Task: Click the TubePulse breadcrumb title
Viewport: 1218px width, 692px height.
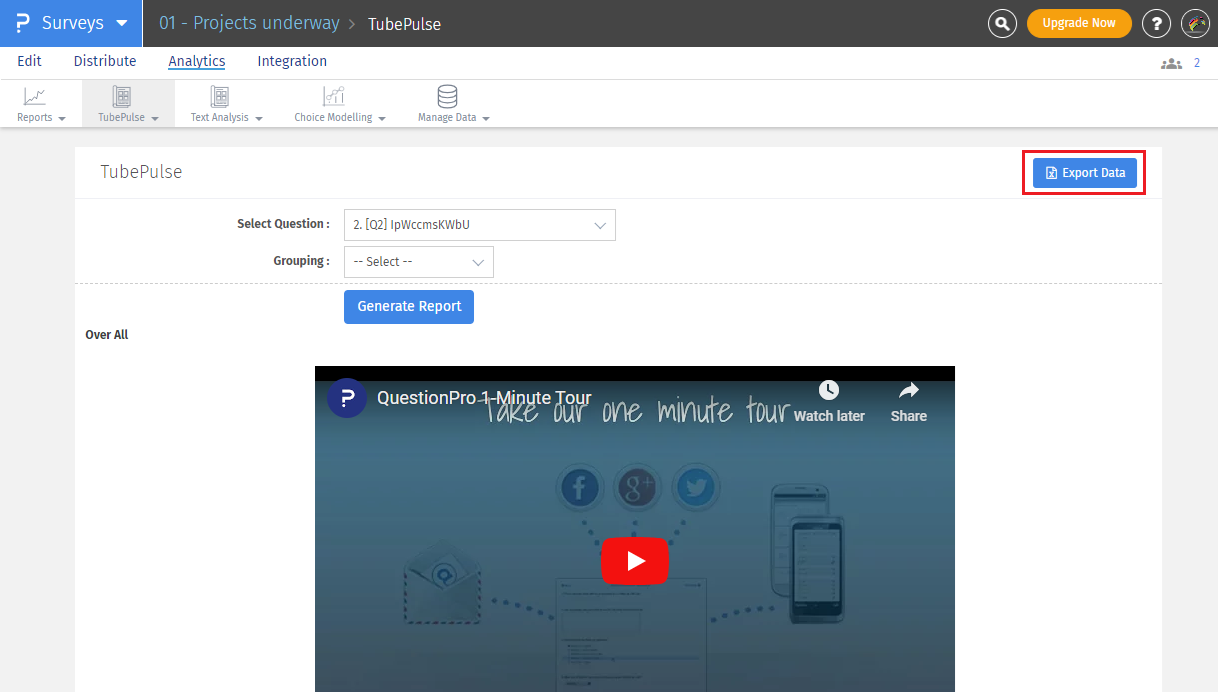Action: 404,23
